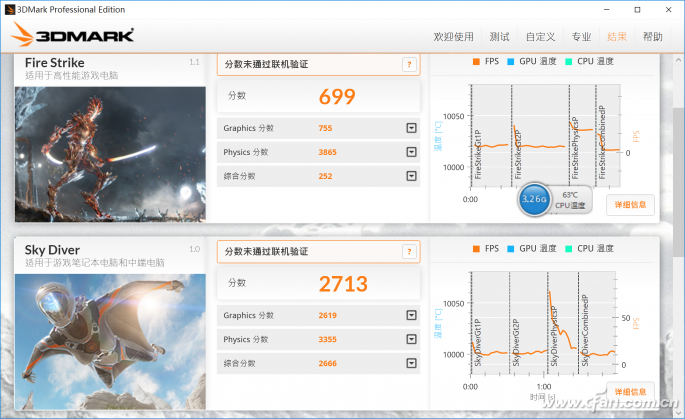Click the 63°C CPU温度 readout
The width and height of the screenshot is (685, 419).
pos(570,200)
